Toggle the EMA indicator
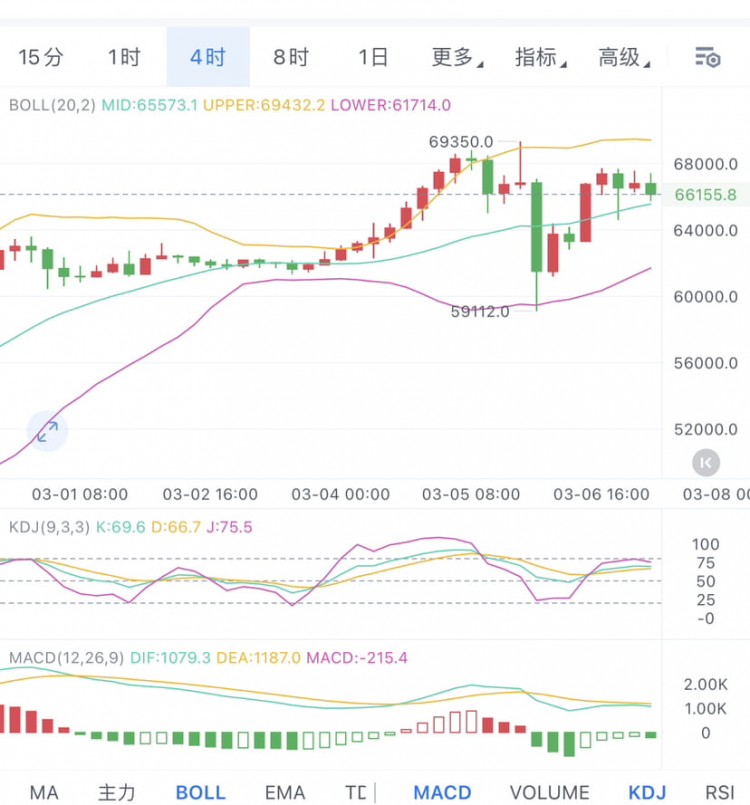 pos(285,792)
